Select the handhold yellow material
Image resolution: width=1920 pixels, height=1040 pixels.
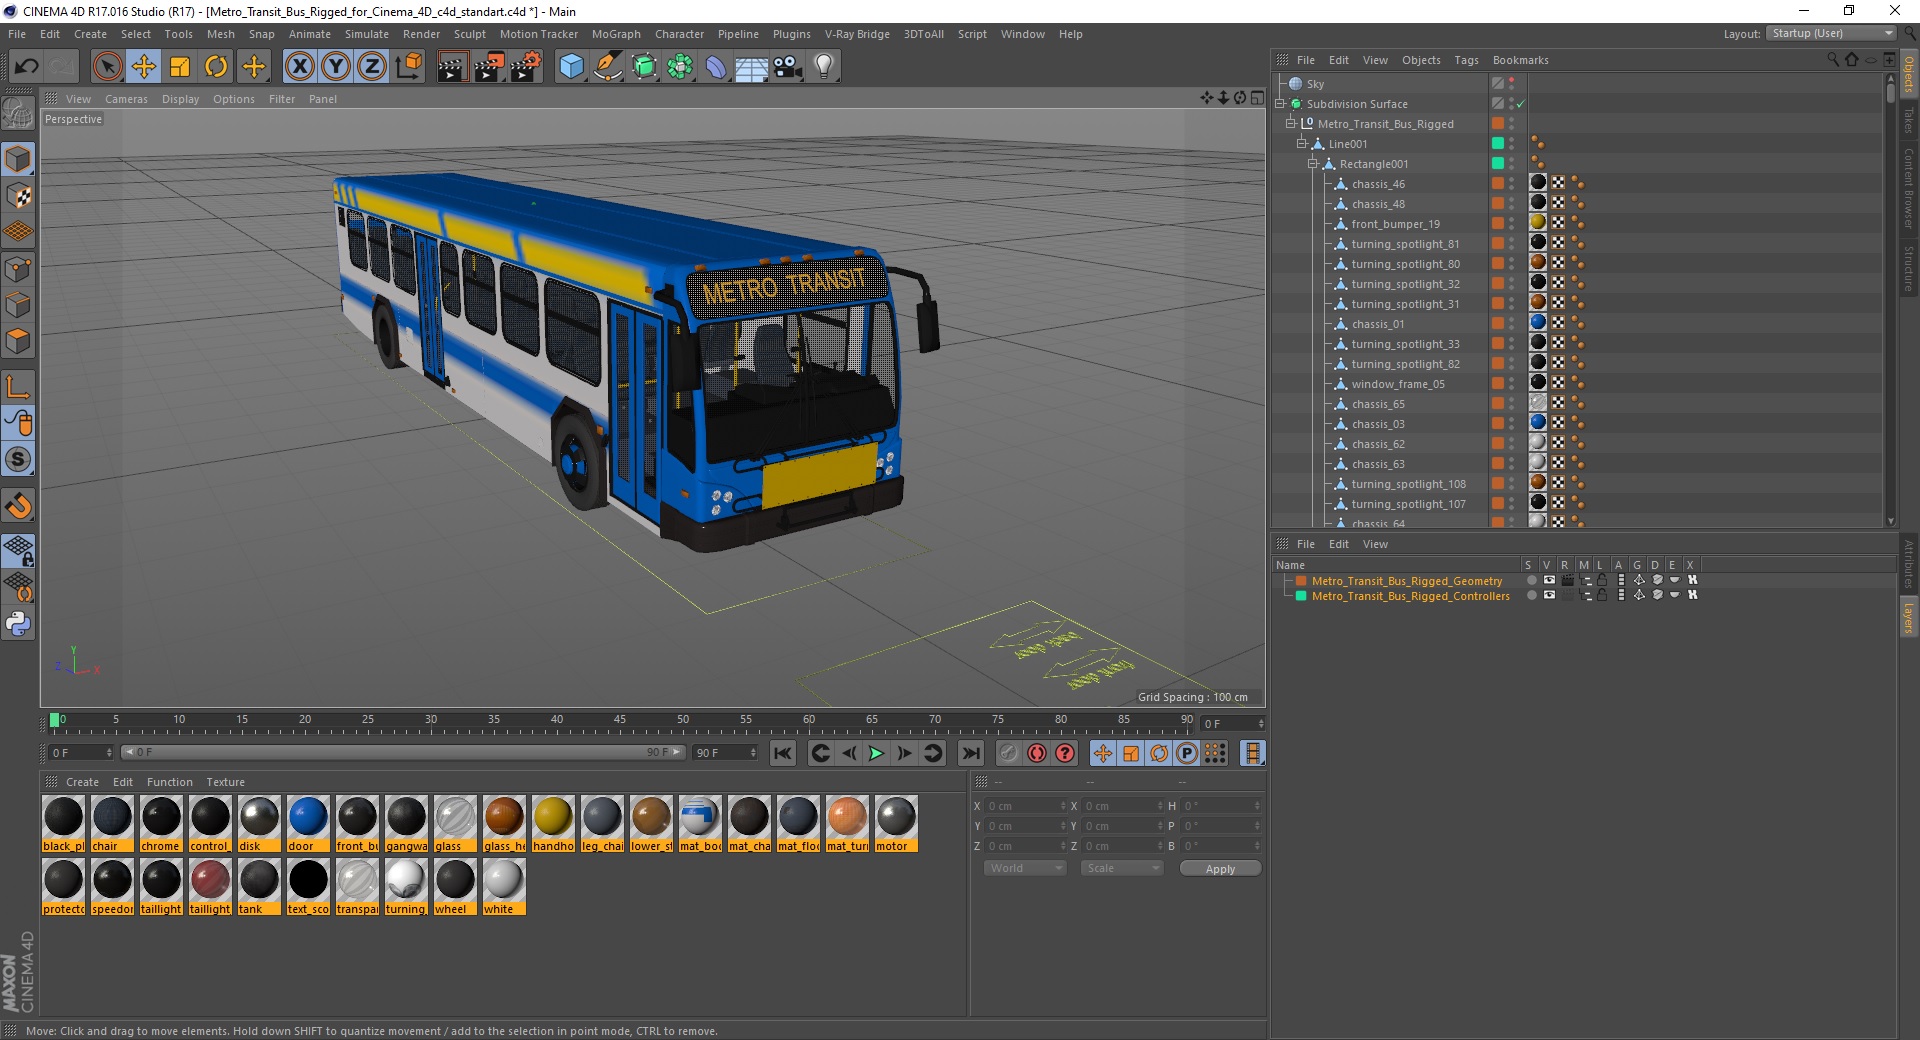tap(553, 824)
